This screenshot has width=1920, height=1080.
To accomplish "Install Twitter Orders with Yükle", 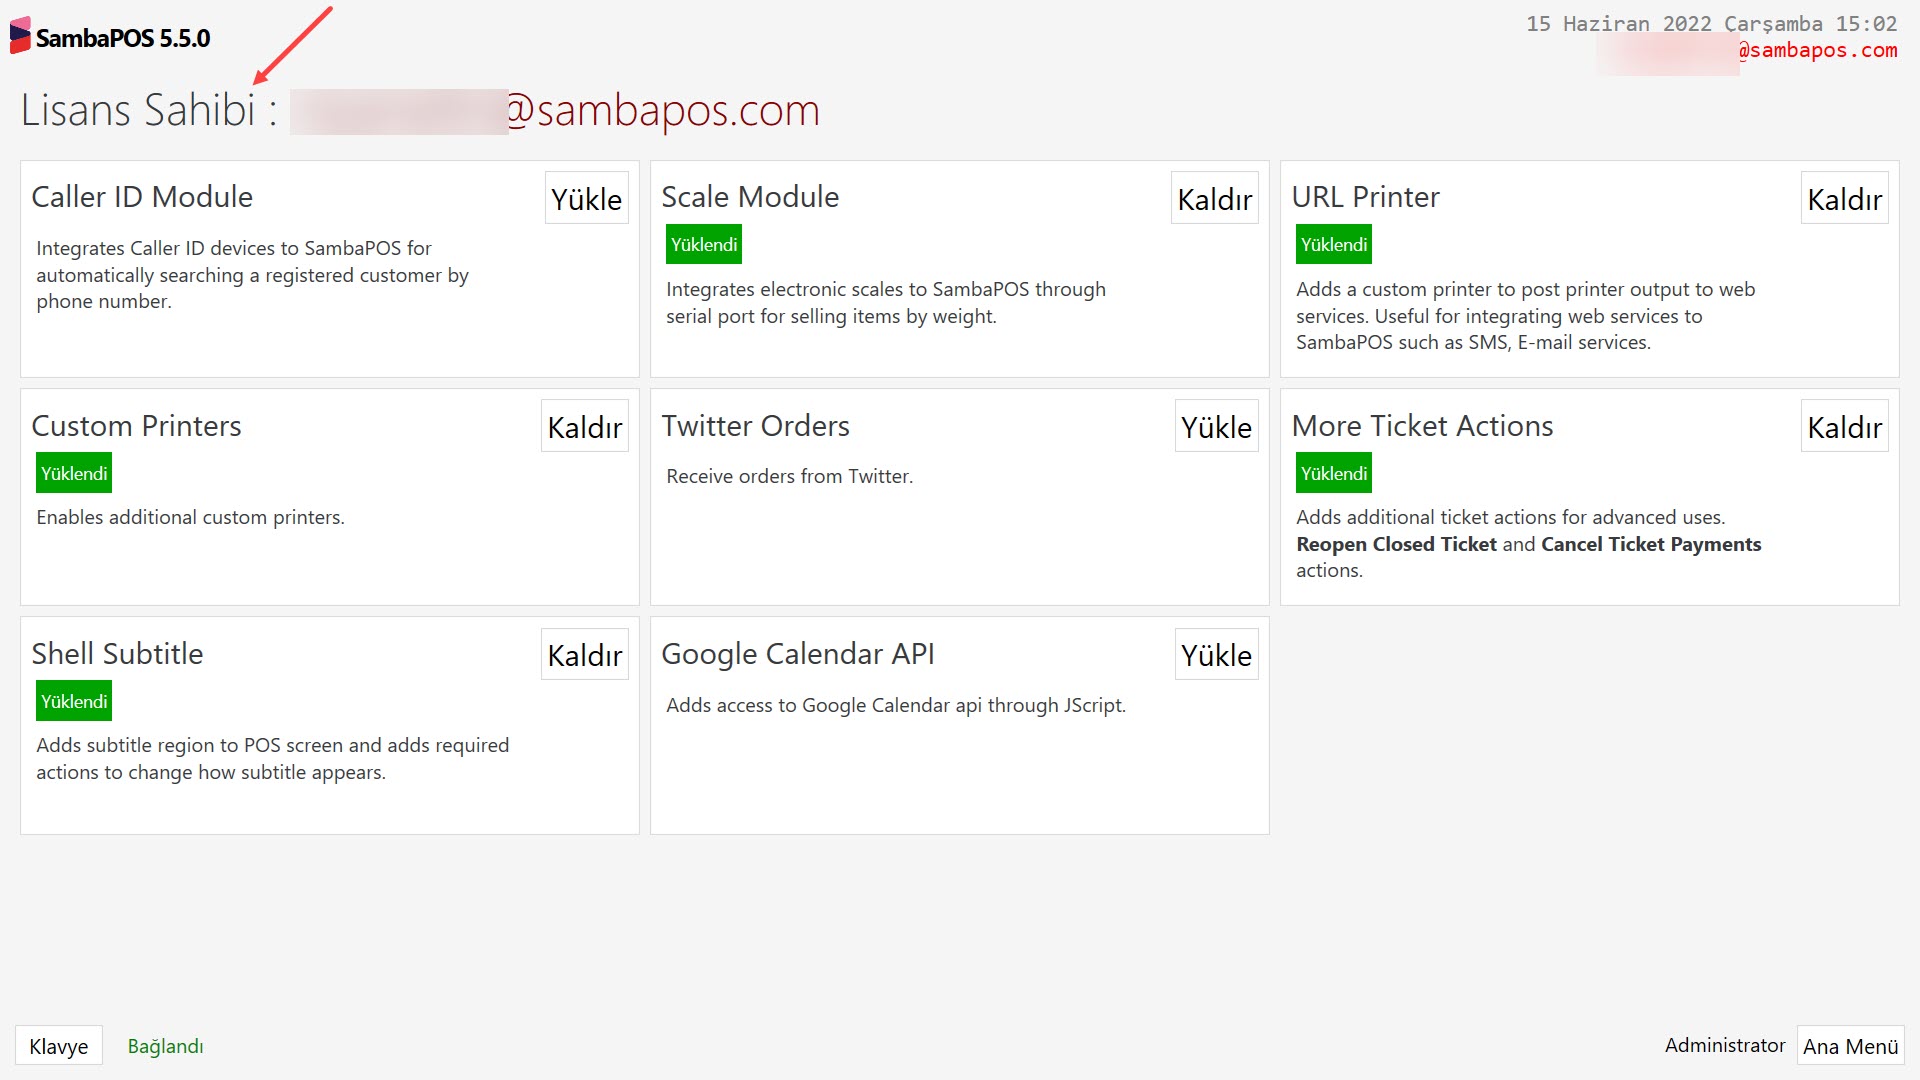I will click(1216, 426).
